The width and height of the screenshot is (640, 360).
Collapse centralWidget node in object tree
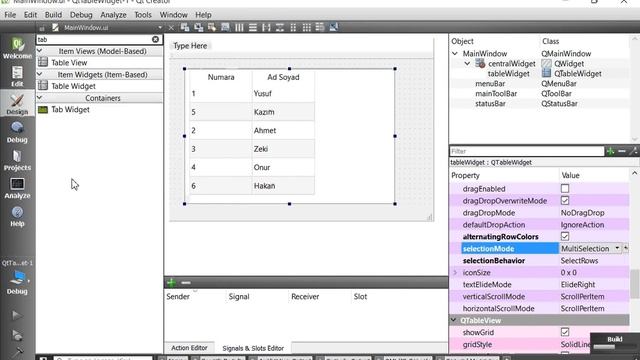tap(467, 64)
